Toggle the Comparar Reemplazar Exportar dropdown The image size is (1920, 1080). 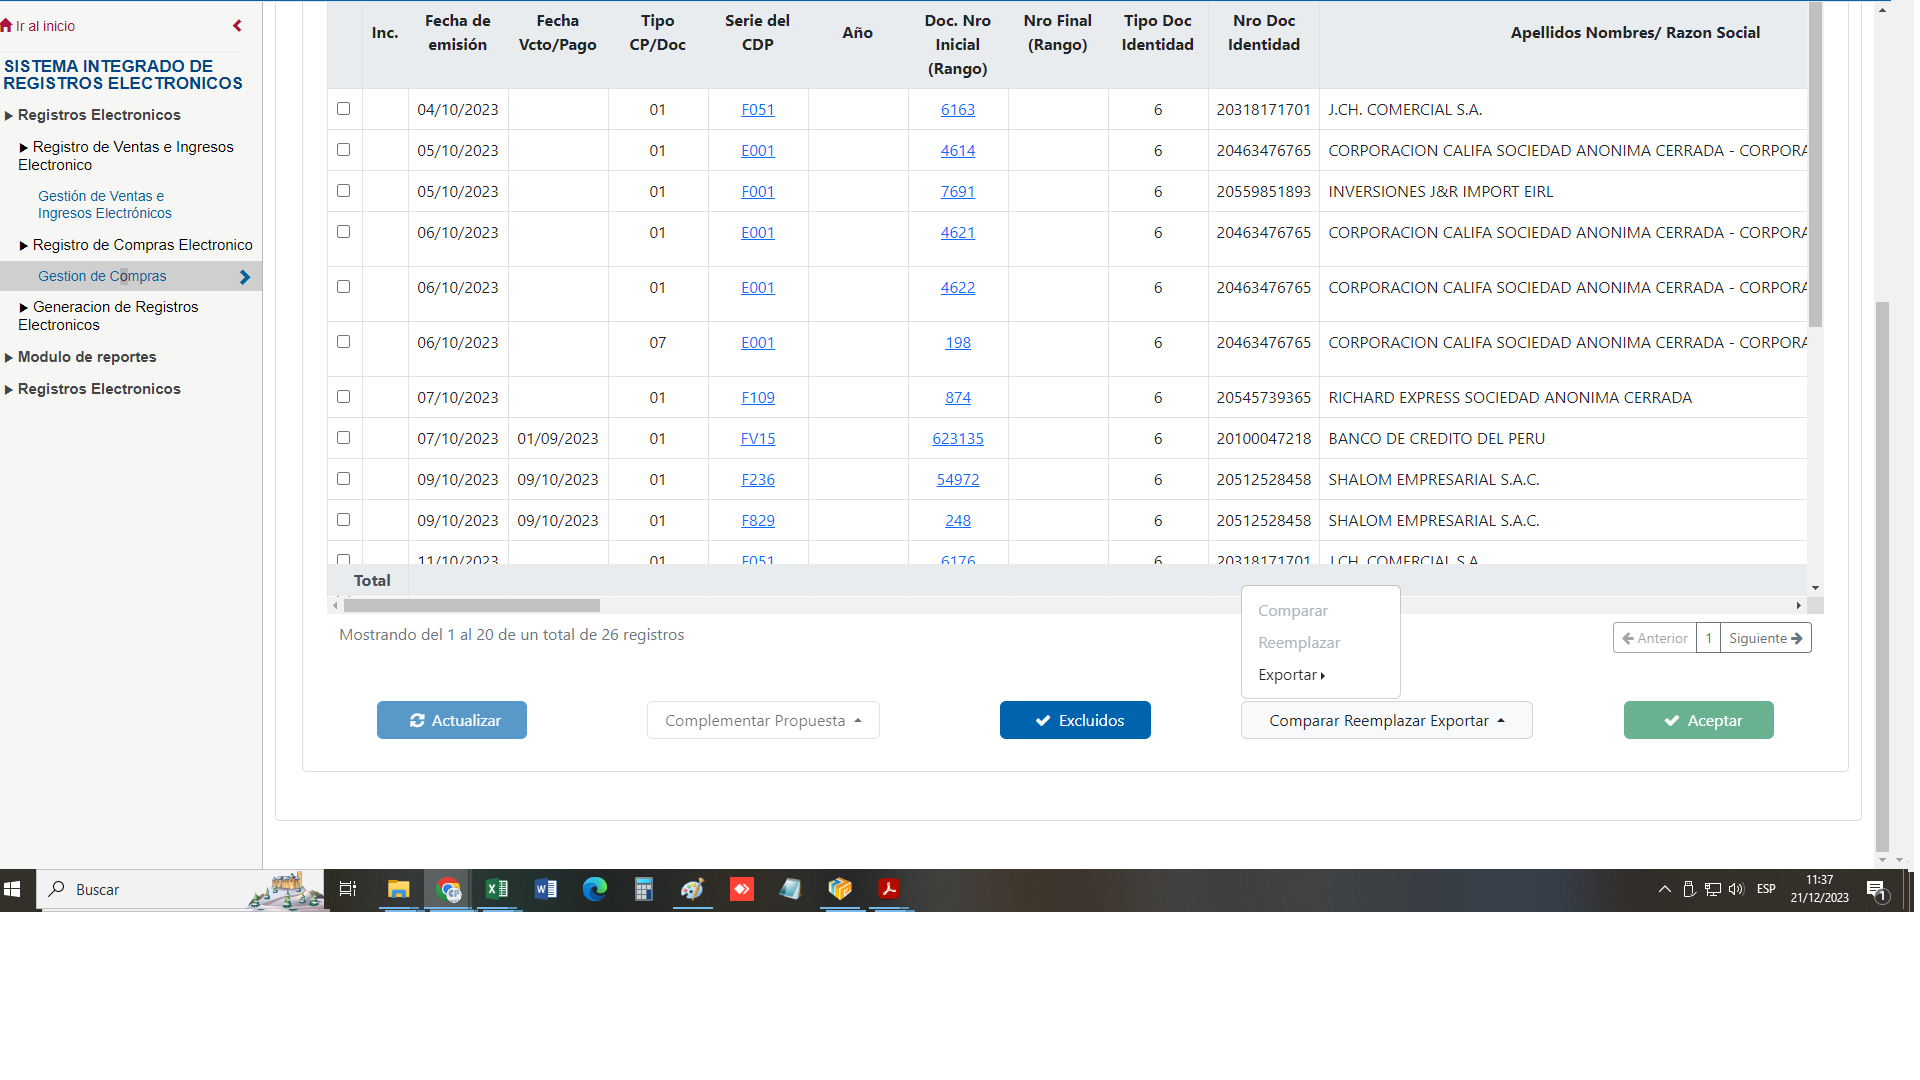click(1386, 720)
